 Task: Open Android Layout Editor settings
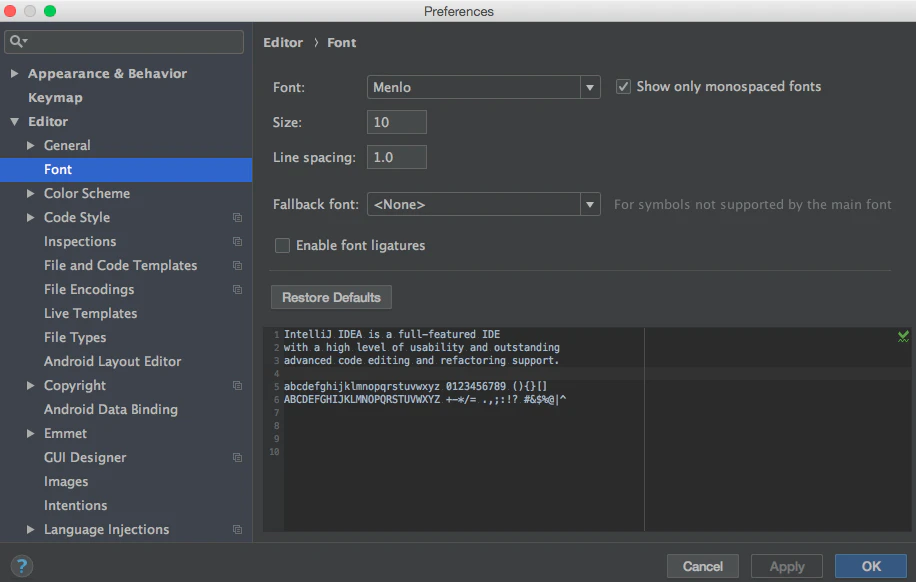pyautogui.click(x=113, y=362)
